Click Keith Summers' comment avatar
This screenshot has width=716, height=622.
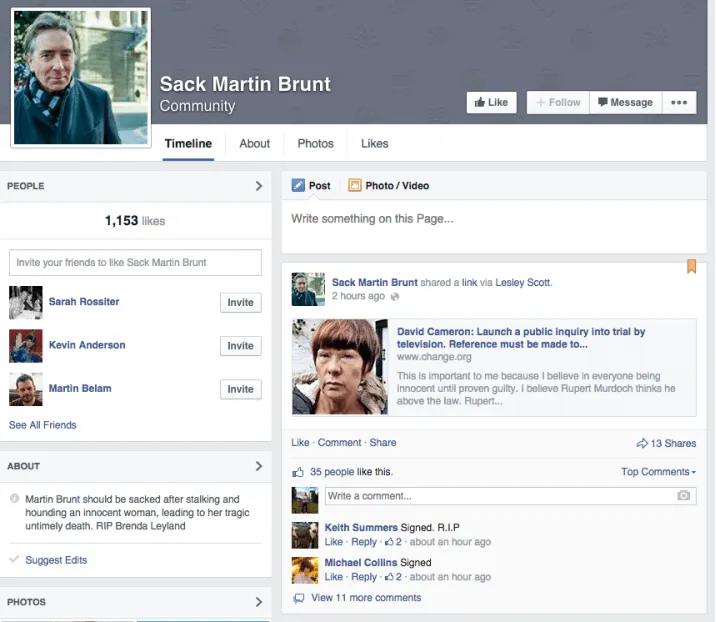305,535
